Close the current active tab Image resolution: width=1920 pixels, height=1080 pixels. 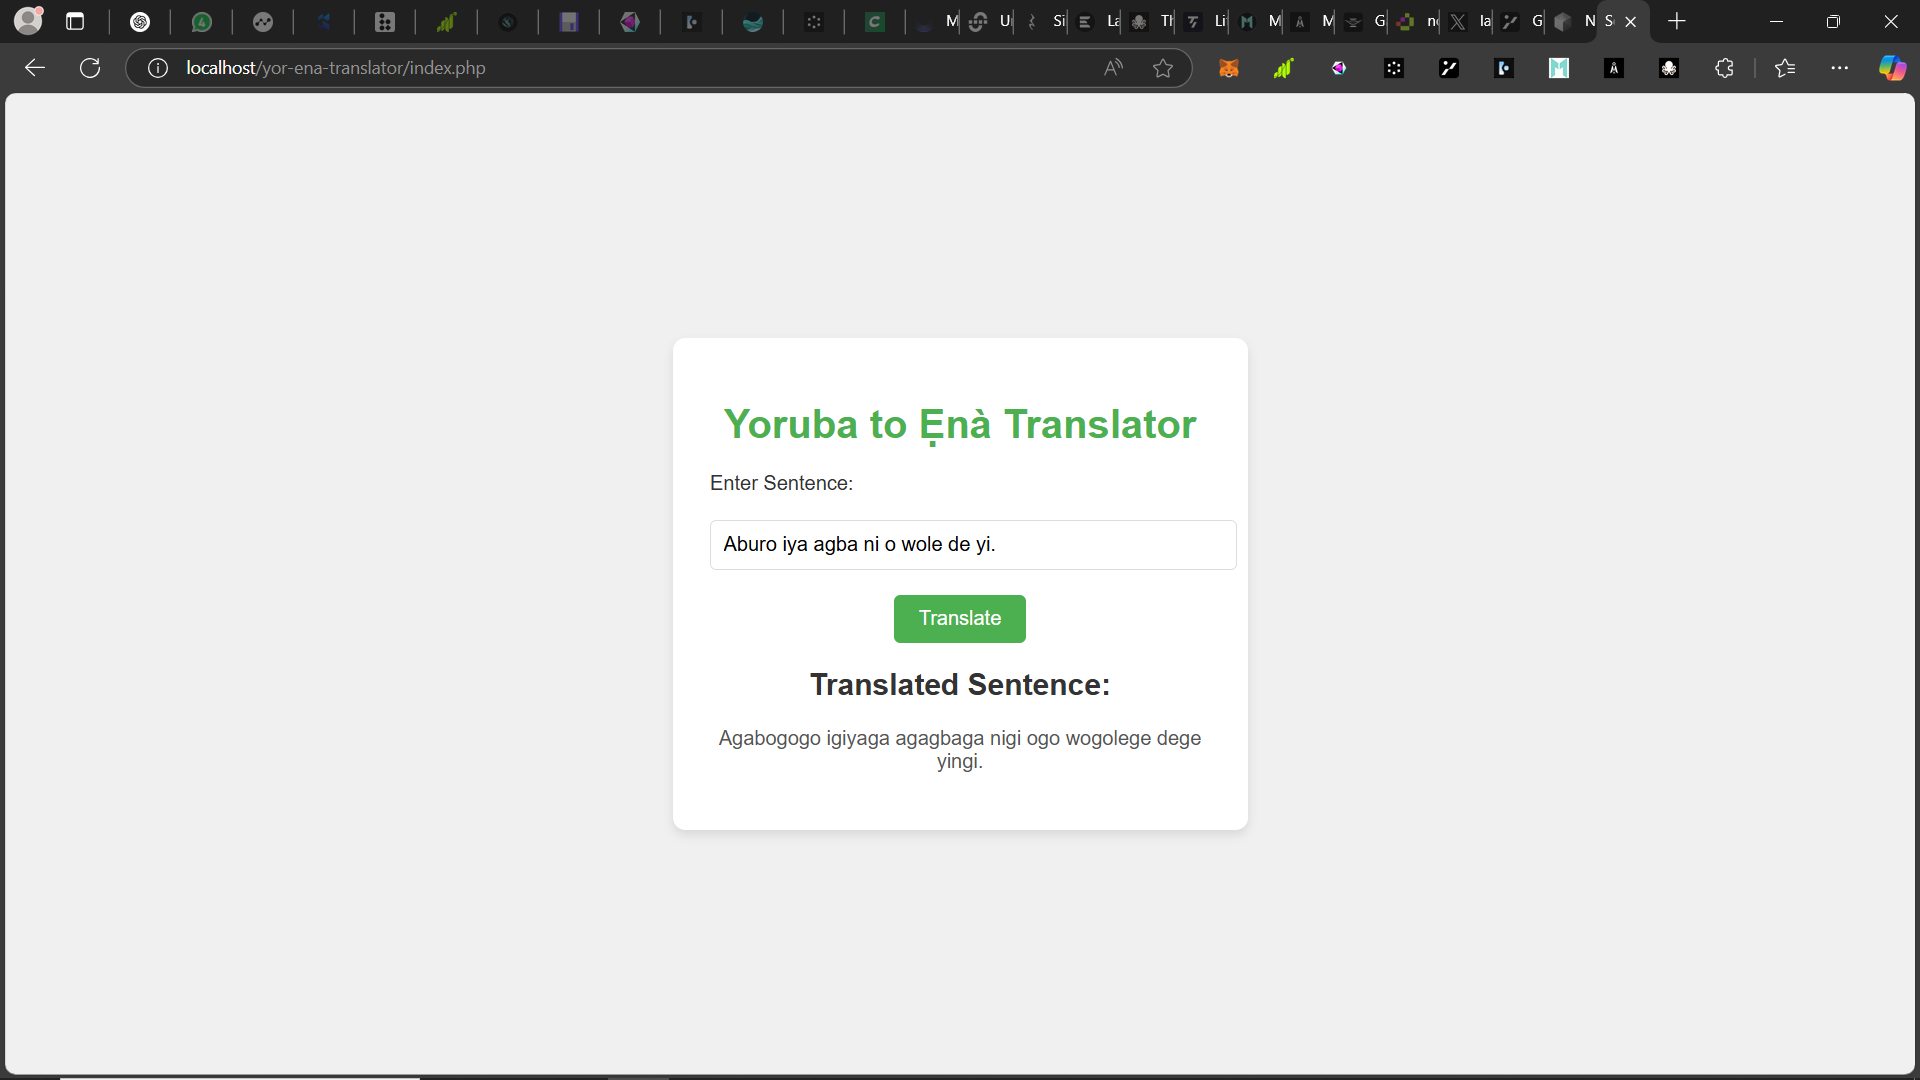[1631, 21]
